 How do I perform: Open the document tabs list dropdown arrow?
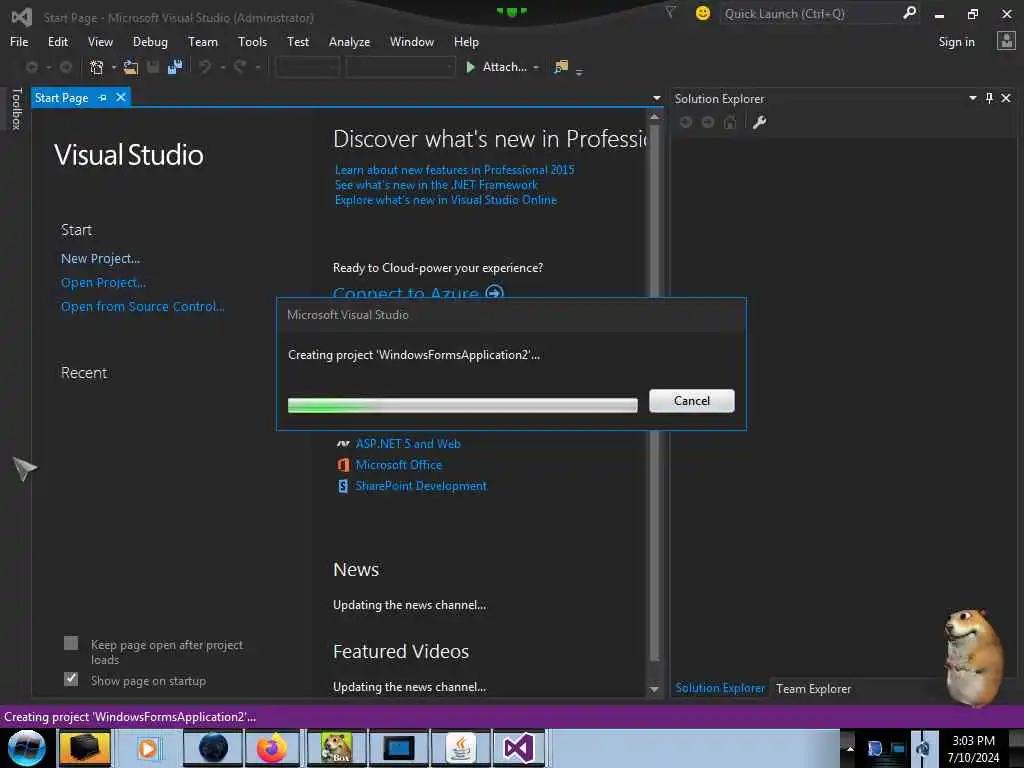[x=656, y=98]
